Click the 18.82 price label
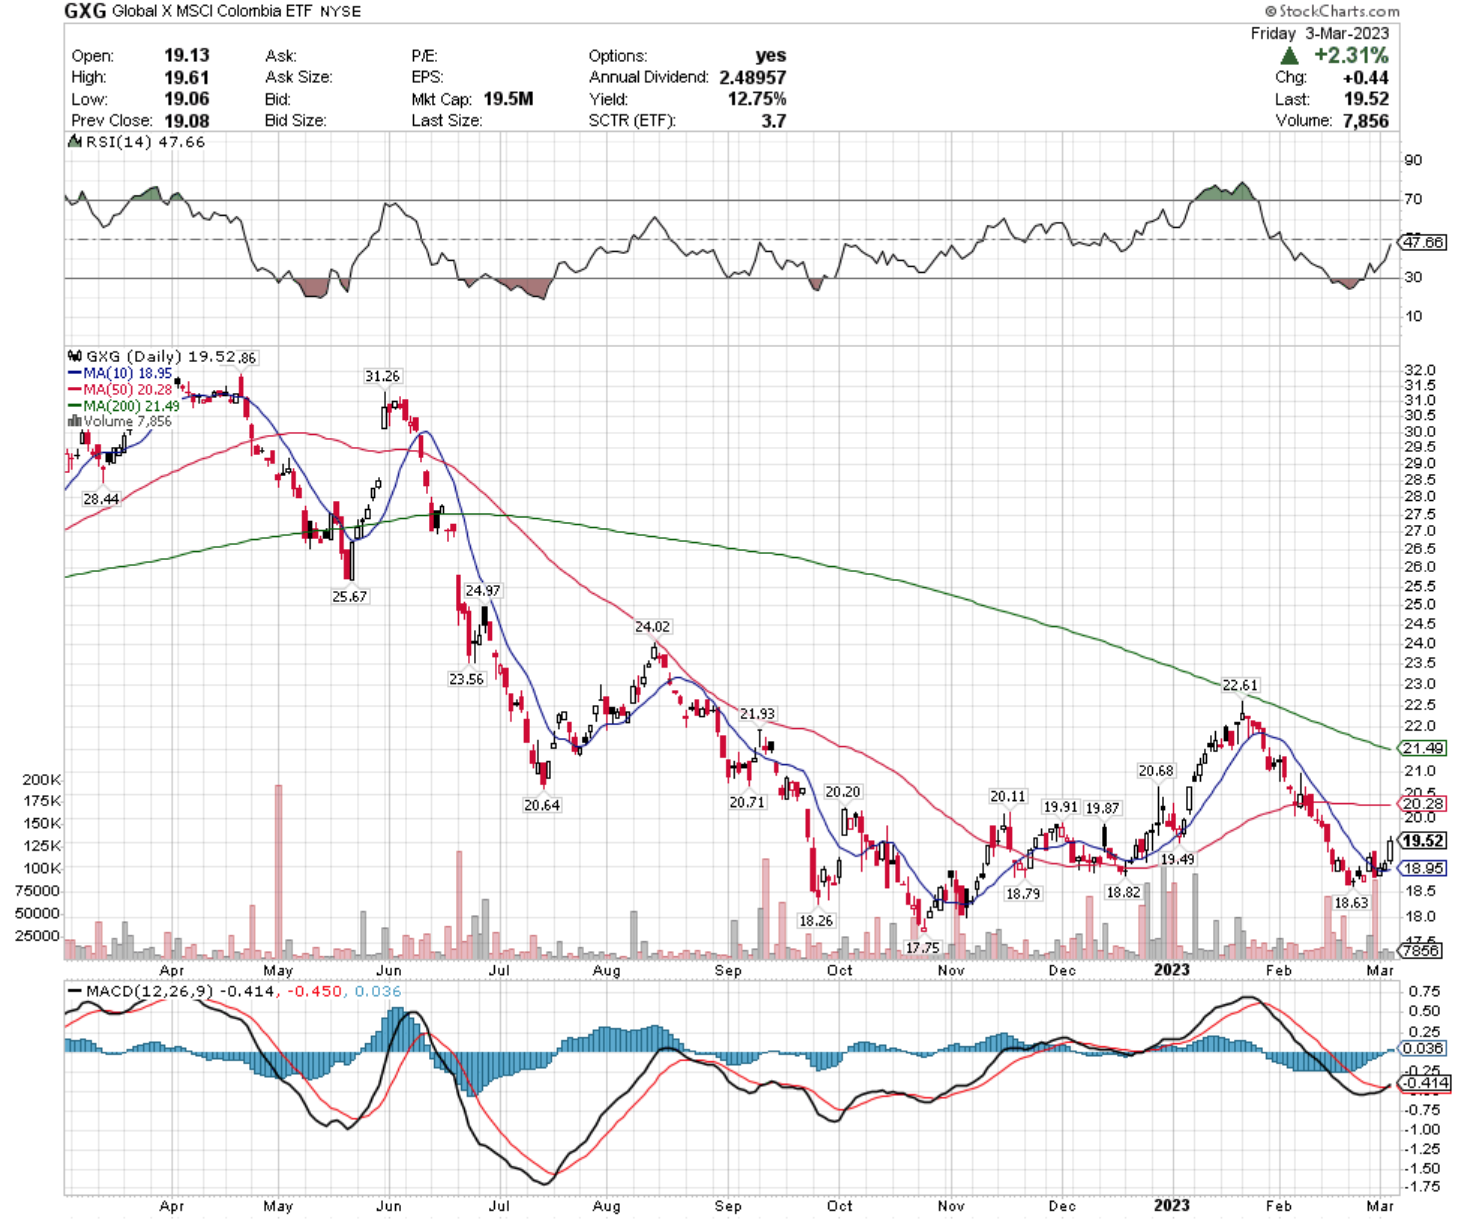The image size is (1468, 1224). pyautogui.click(x=1123, y=892)
